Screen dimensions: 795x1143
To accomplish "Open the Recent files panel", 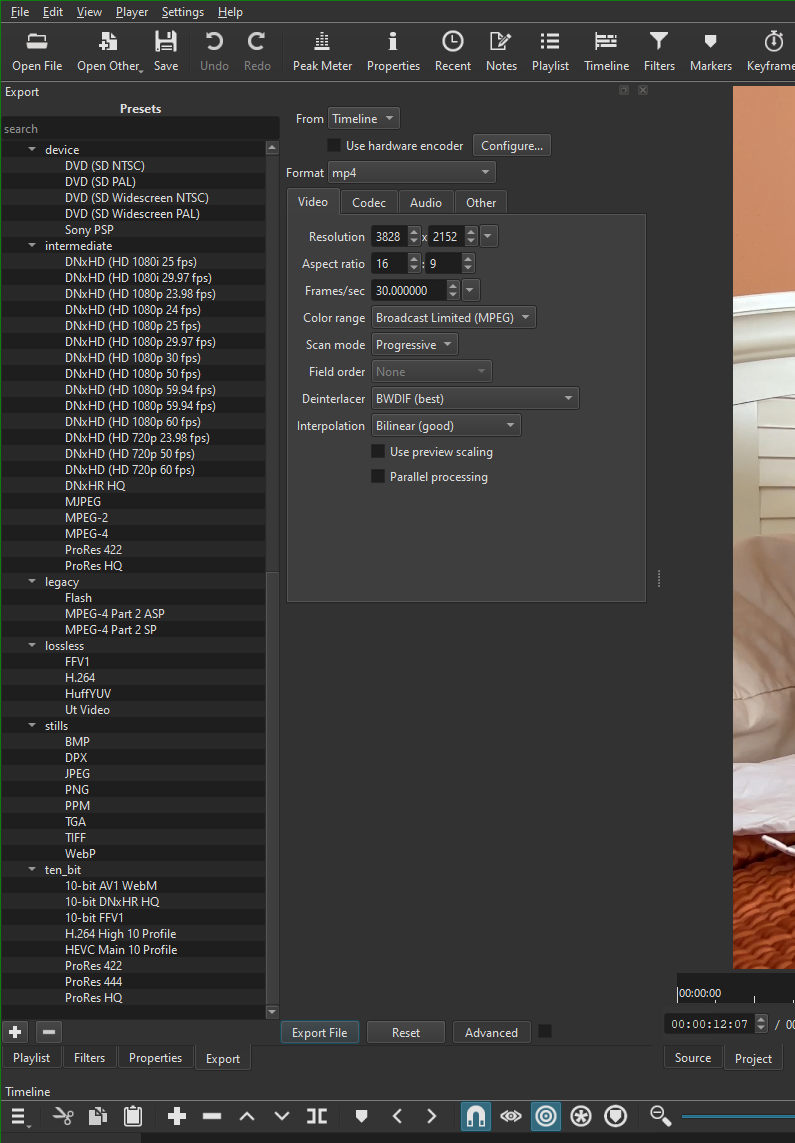I will tap(452, 51).
